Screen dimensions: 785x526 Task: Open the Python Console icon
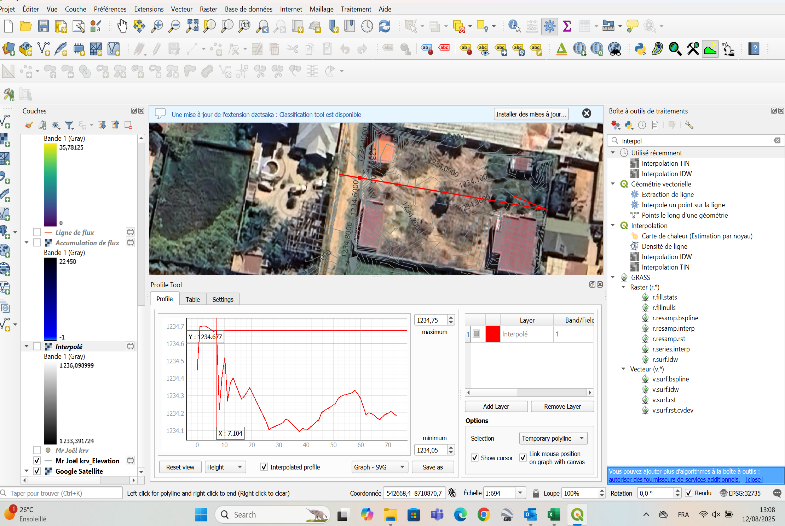tap(640, 49)
